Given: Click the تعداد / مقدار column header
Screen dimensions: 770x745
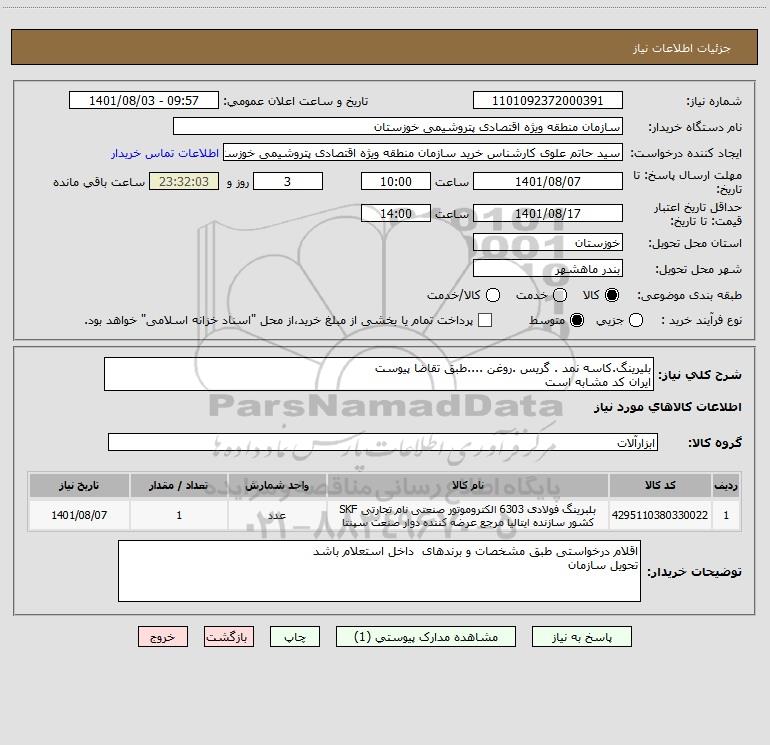Looking at the screenshot, I should pos(179,485).
